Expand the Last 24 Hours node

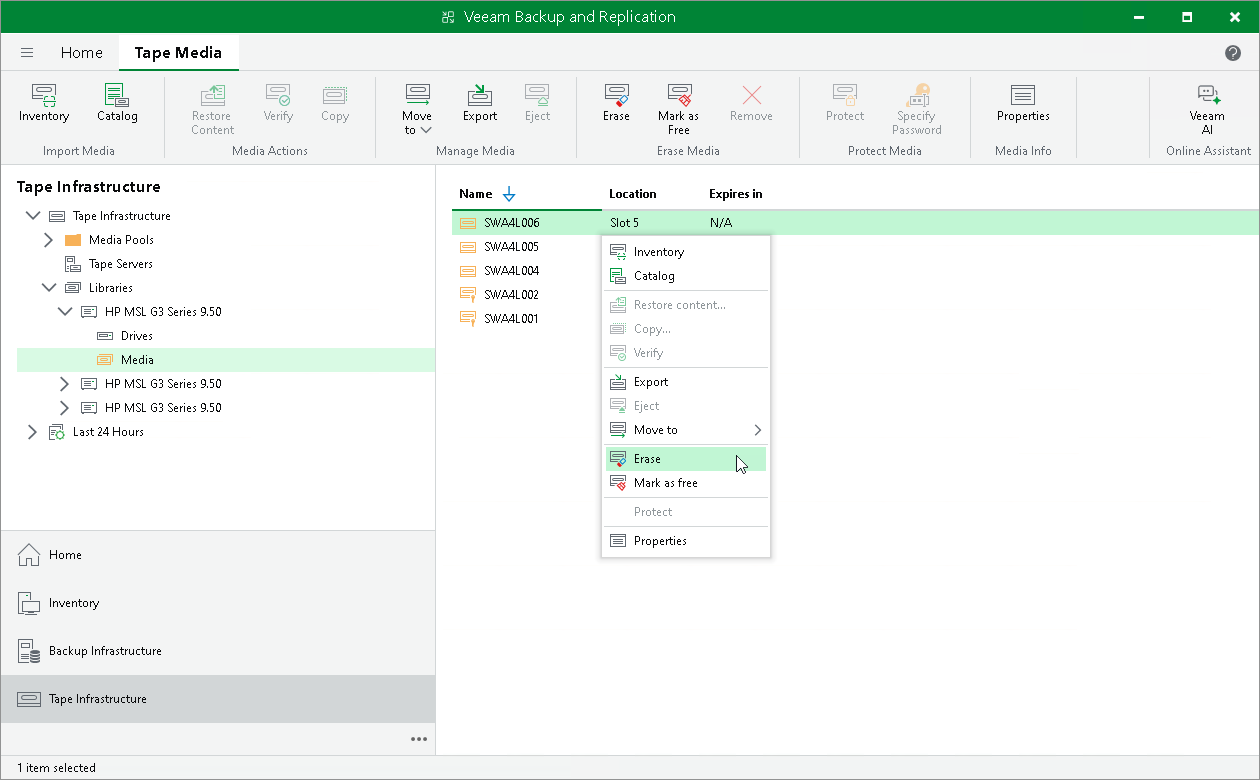tap(32, 432)
